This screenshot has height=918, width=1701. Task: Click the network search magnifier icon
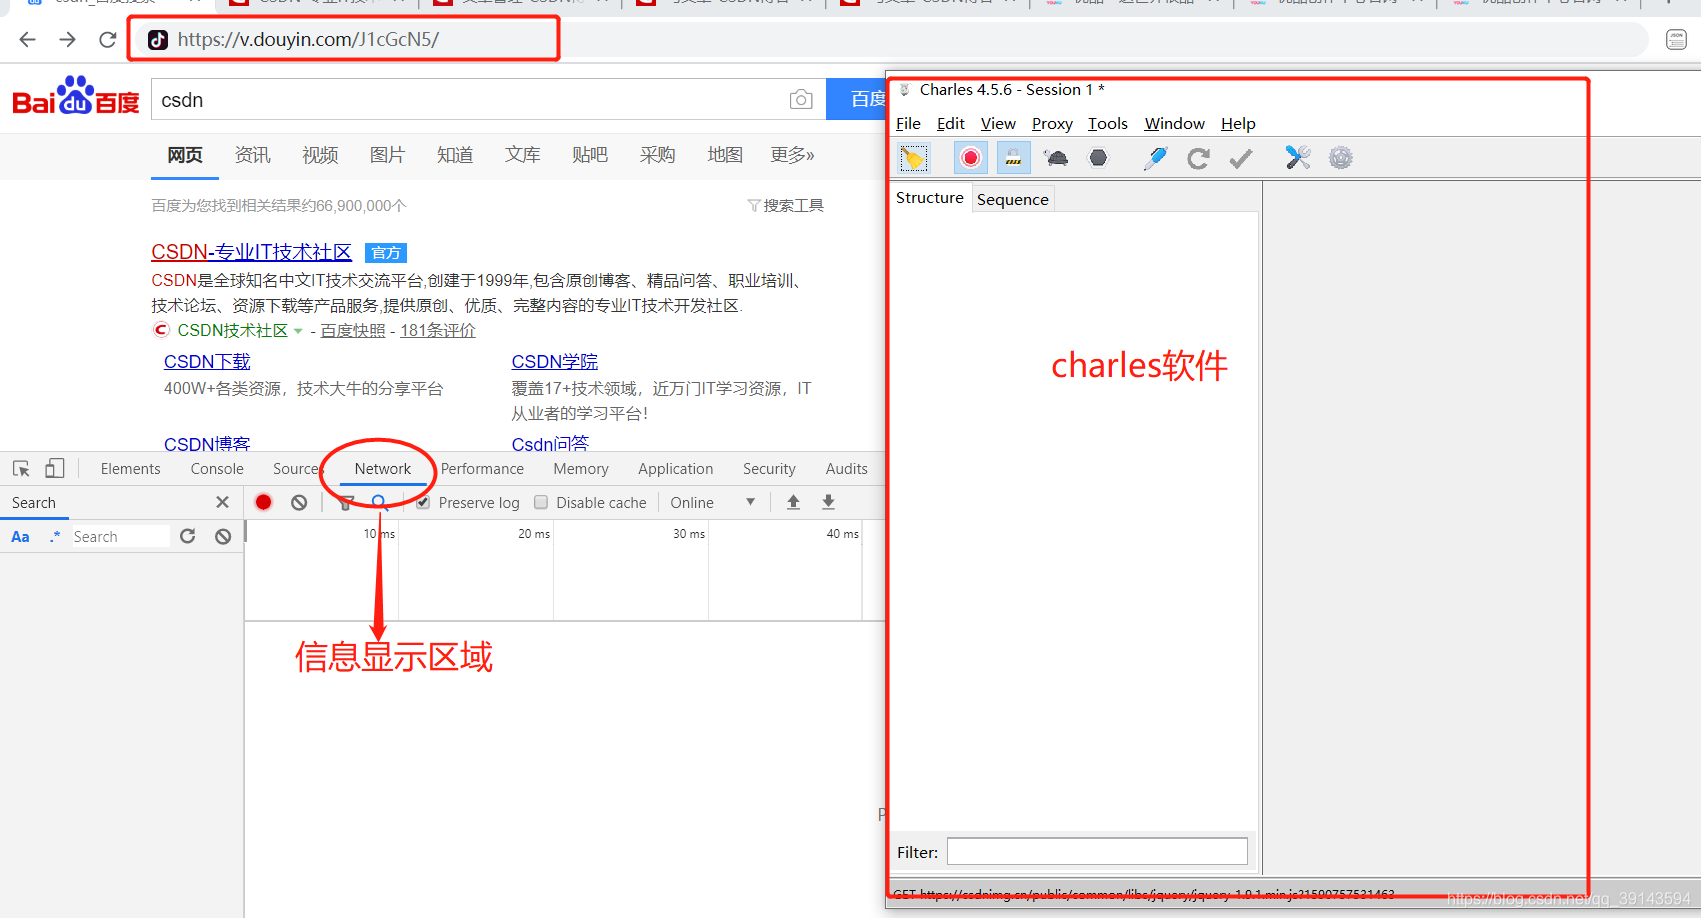point(379,502)
